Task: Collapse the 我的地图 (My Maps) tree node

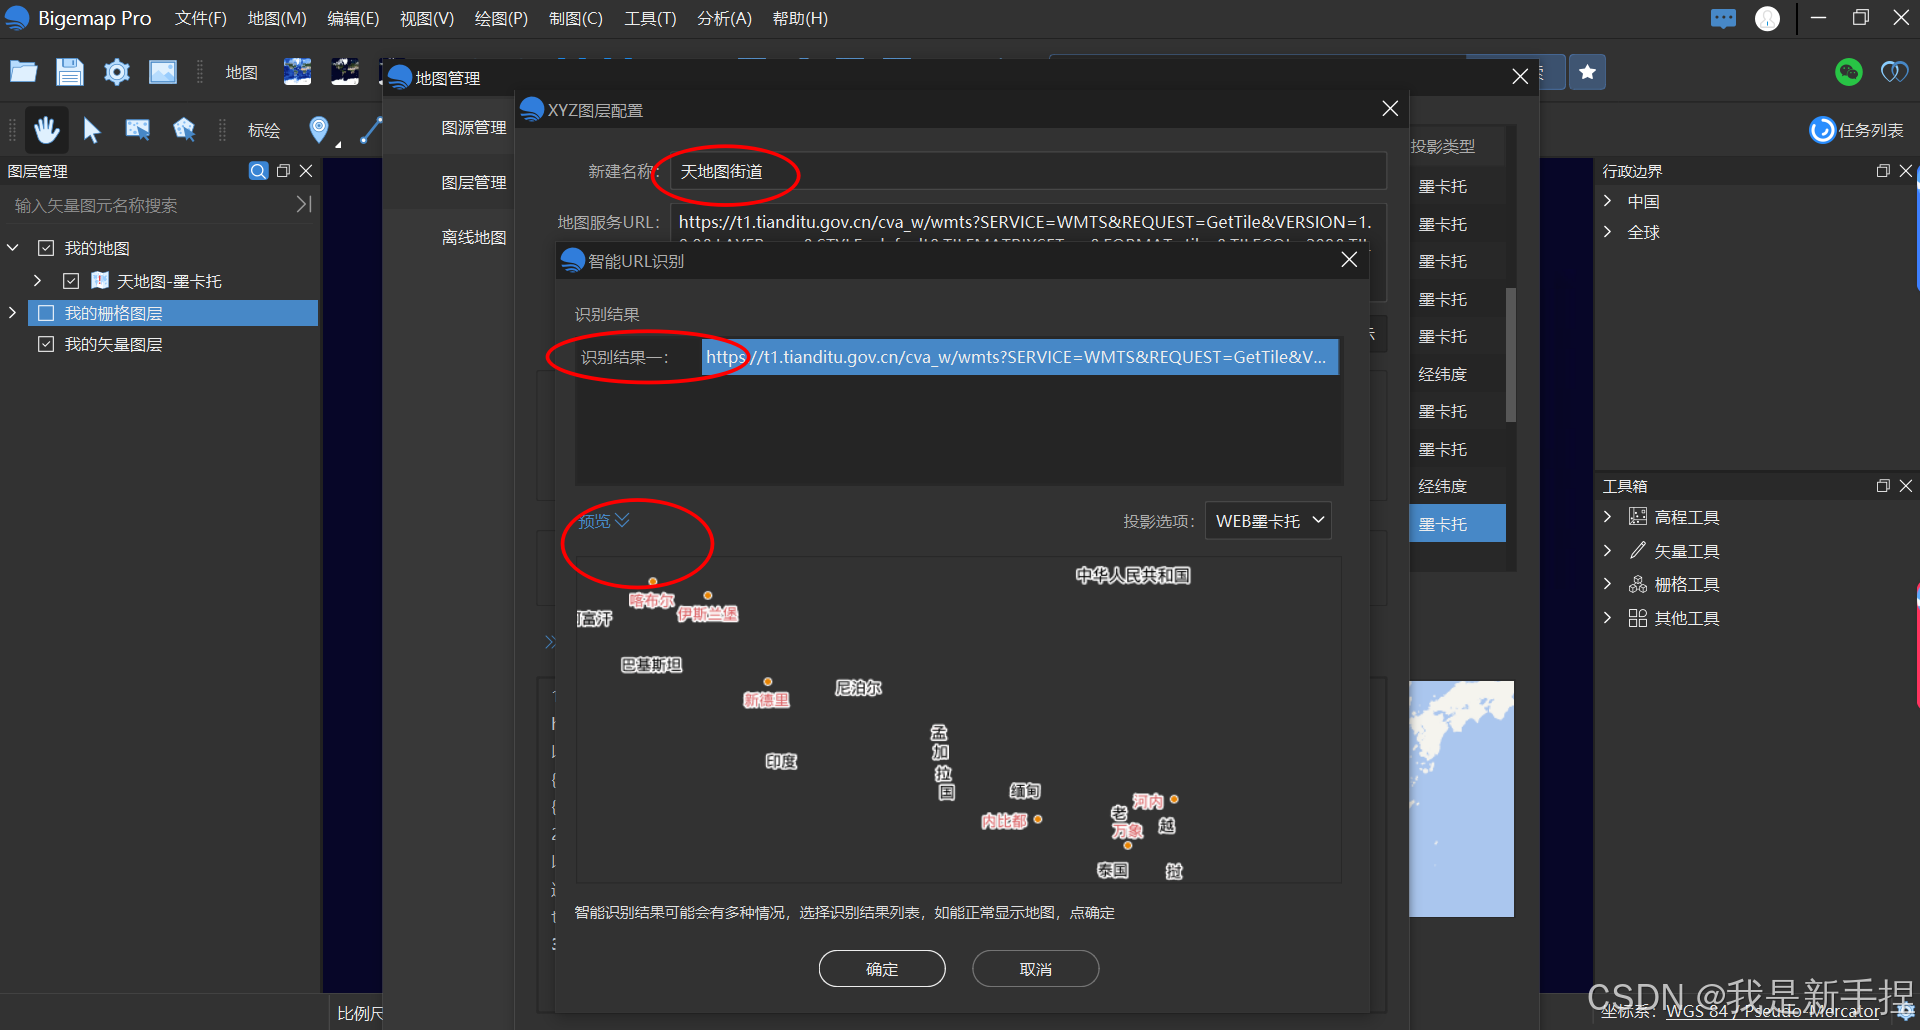Action: tap(13, 247)
